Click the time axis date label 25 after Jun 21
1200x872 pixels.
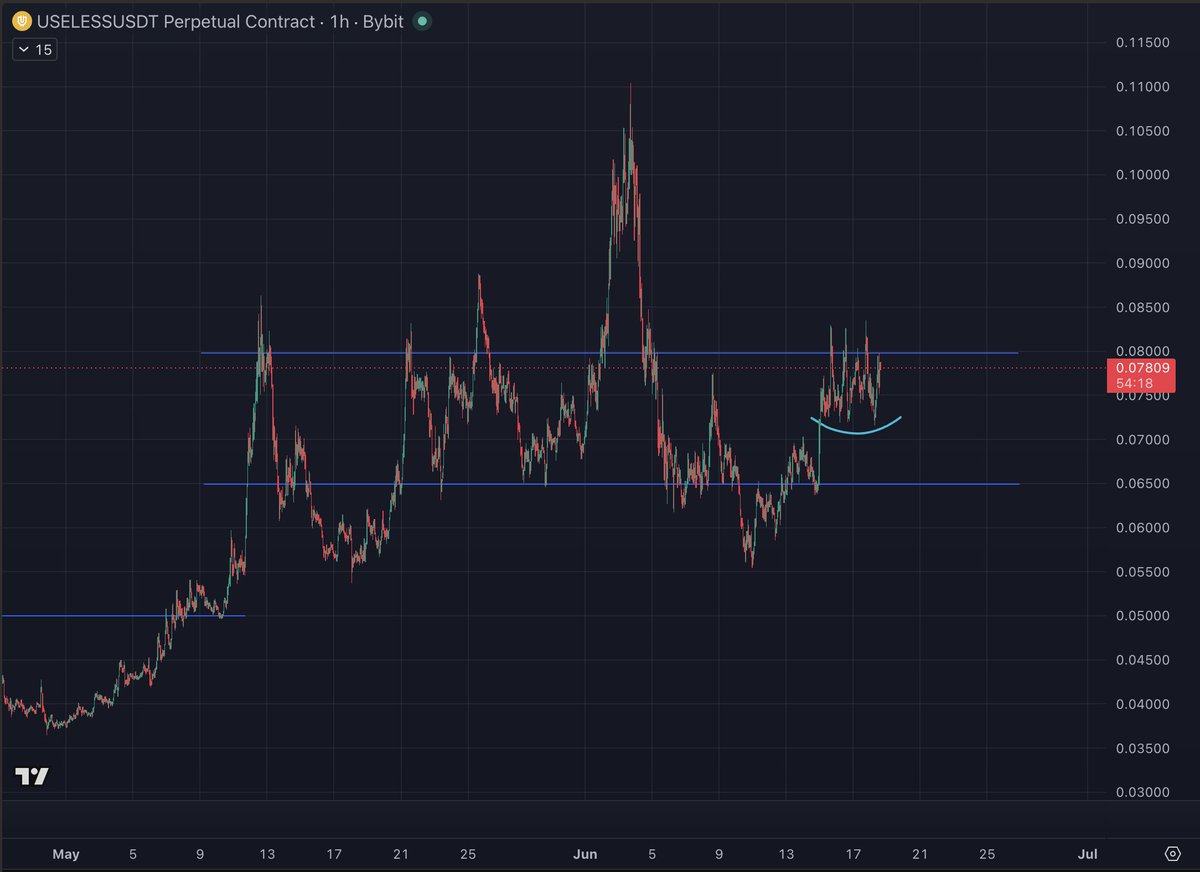987,854
